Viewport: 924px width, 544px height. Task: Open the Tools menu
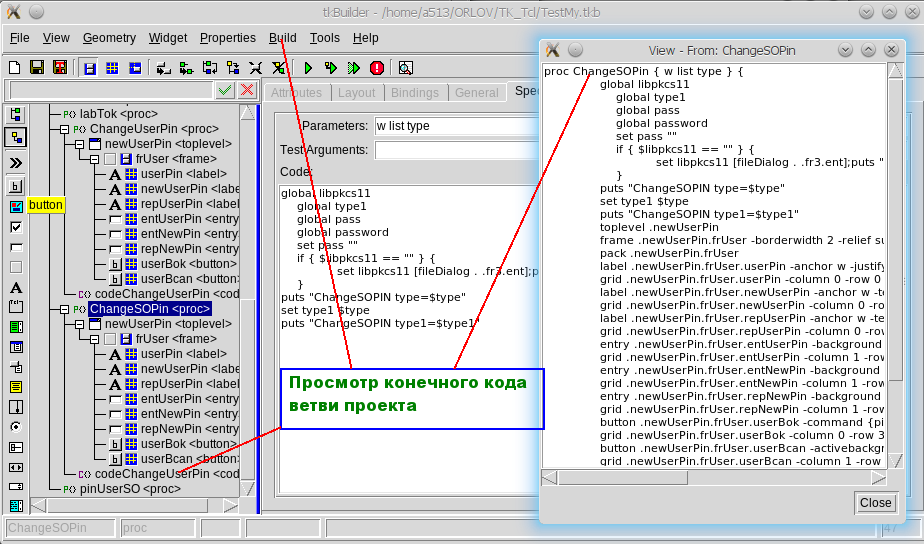tap(325, 38)
